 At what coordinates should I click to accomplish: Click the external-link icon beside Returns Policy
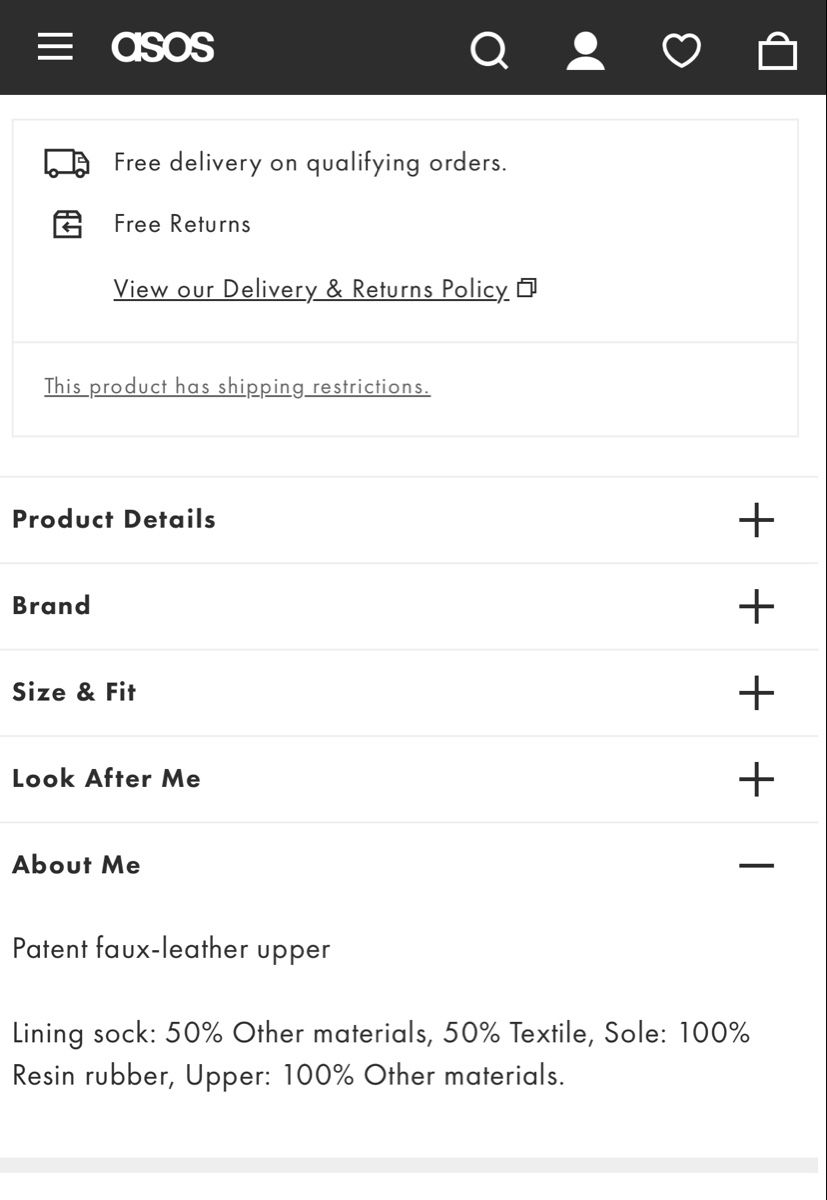527,288
